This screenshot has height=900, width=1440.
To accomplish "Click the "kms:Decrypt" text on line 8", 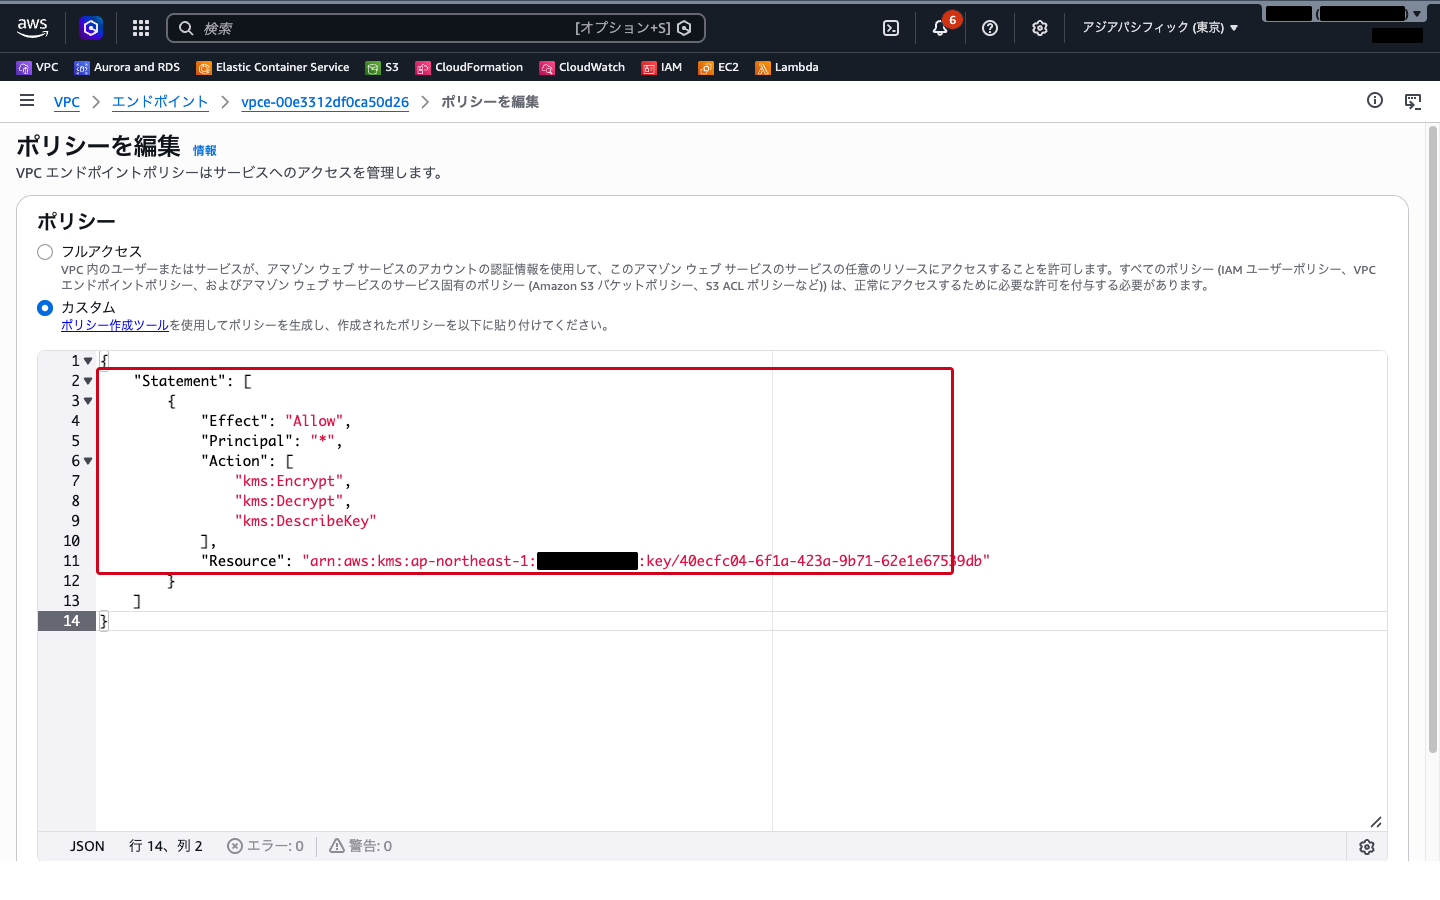I will (x=289, y=501).
